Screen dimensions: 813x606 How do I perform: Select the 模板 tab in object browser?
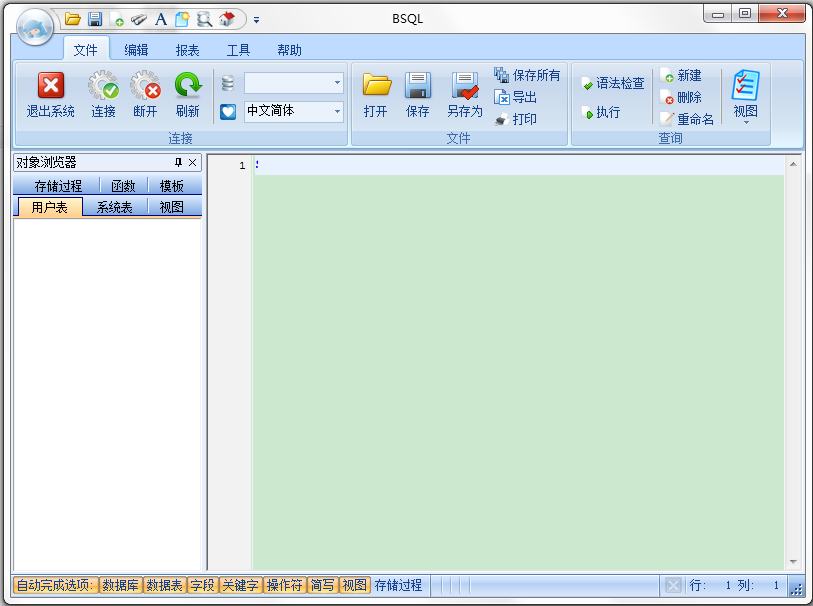click(172, 186)
